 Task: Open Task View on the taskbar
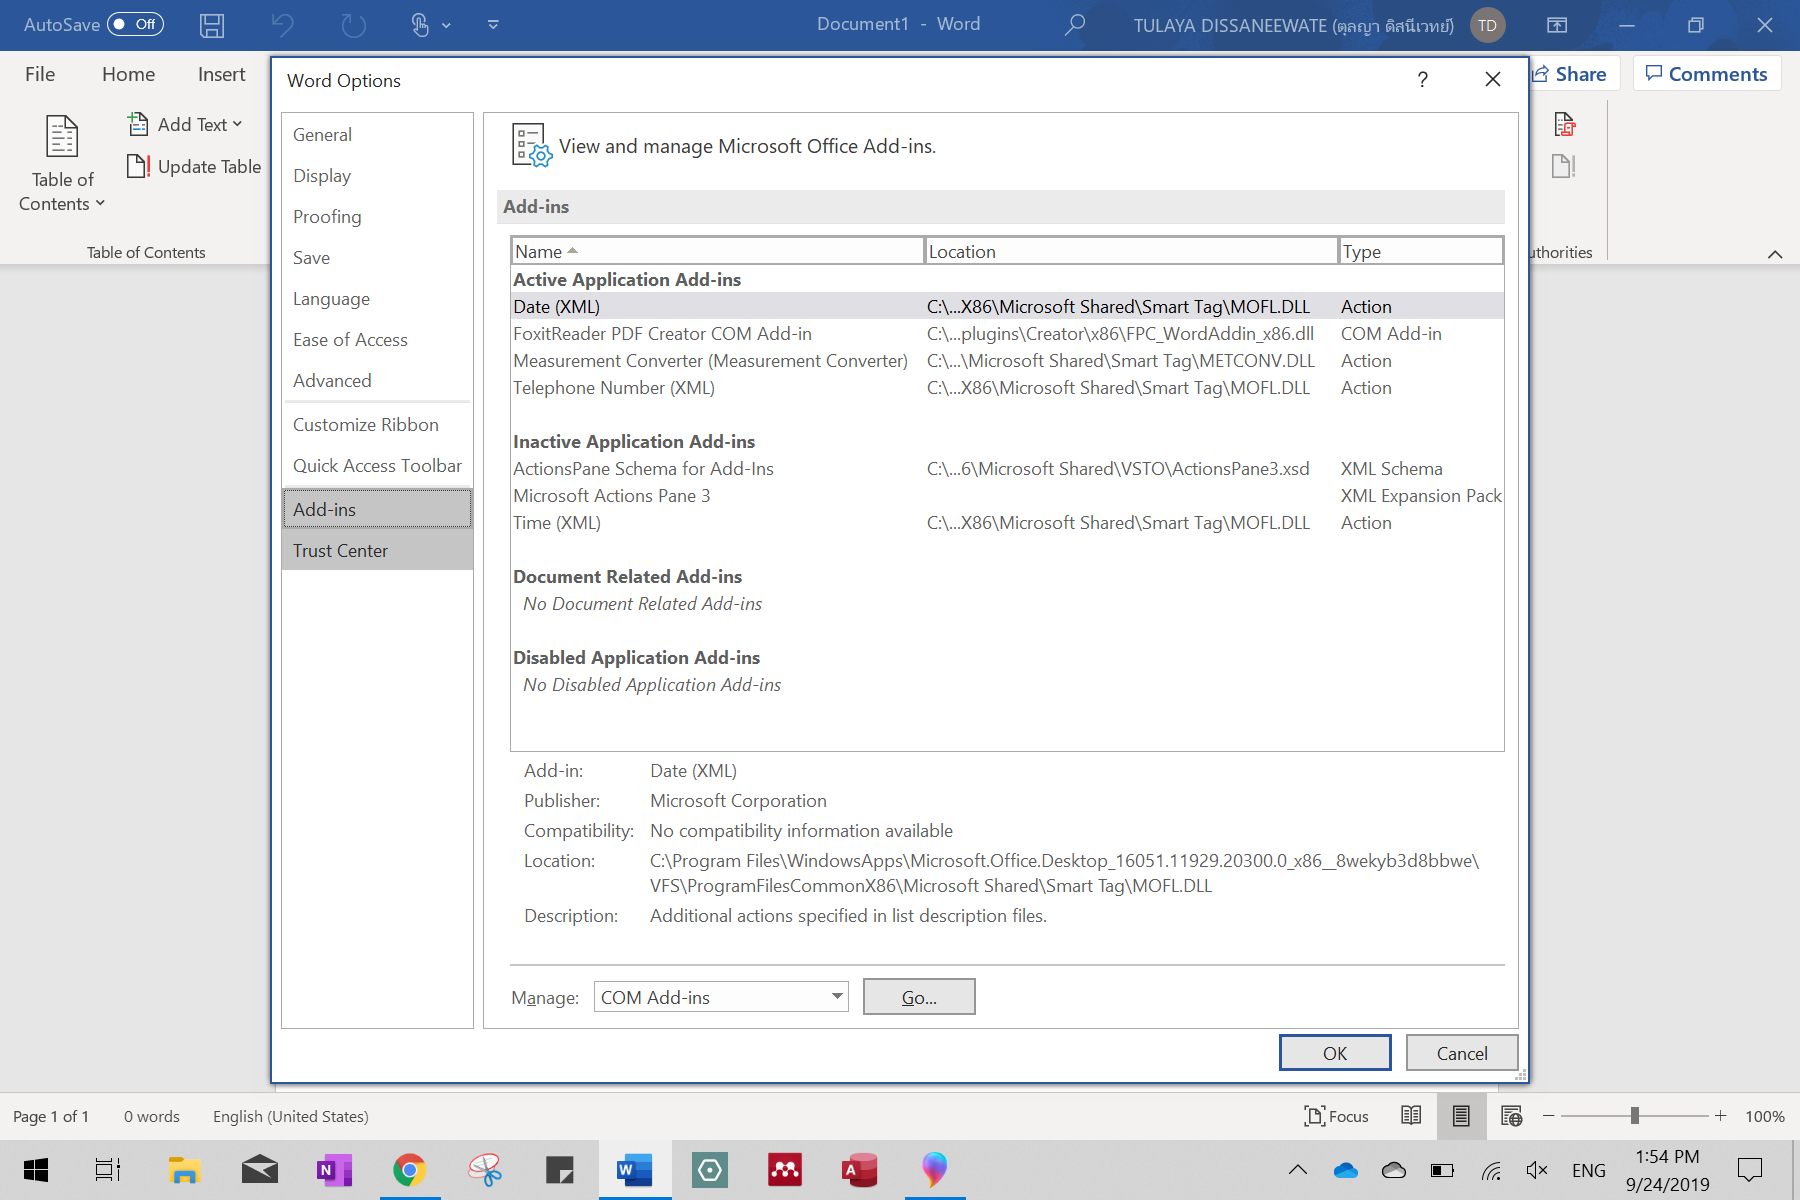[x=107, y=1170]
